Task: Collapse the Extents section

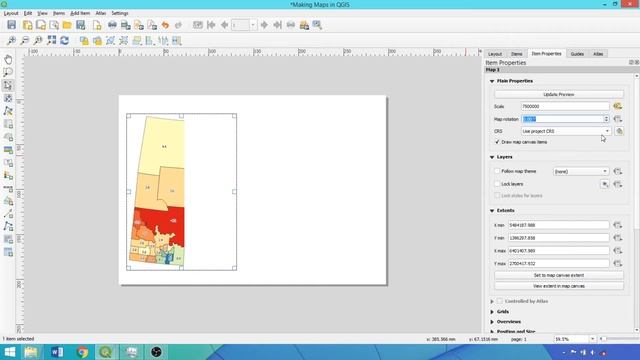Action: pos(492,211)
